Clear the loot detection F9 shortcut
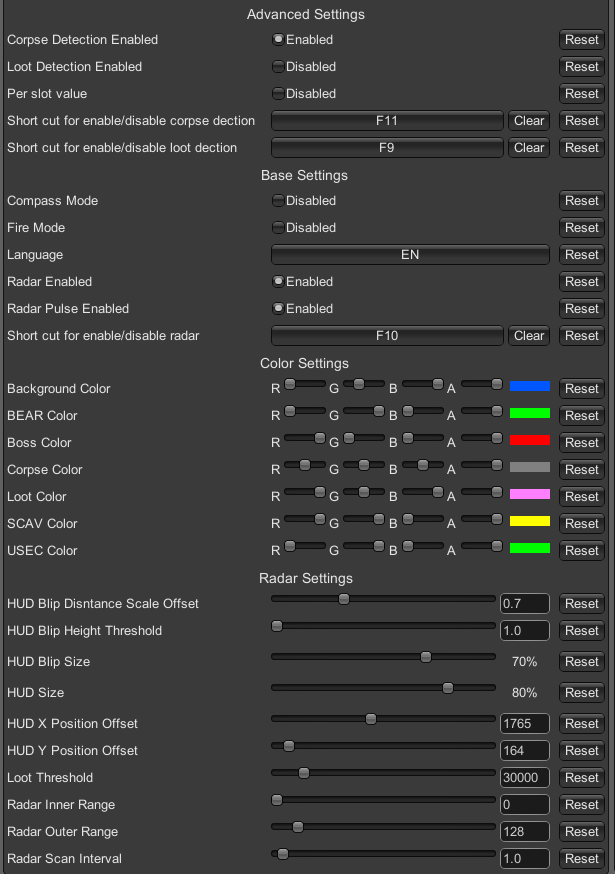The height and width of the screenshot is (874, 615). point(529,148)
